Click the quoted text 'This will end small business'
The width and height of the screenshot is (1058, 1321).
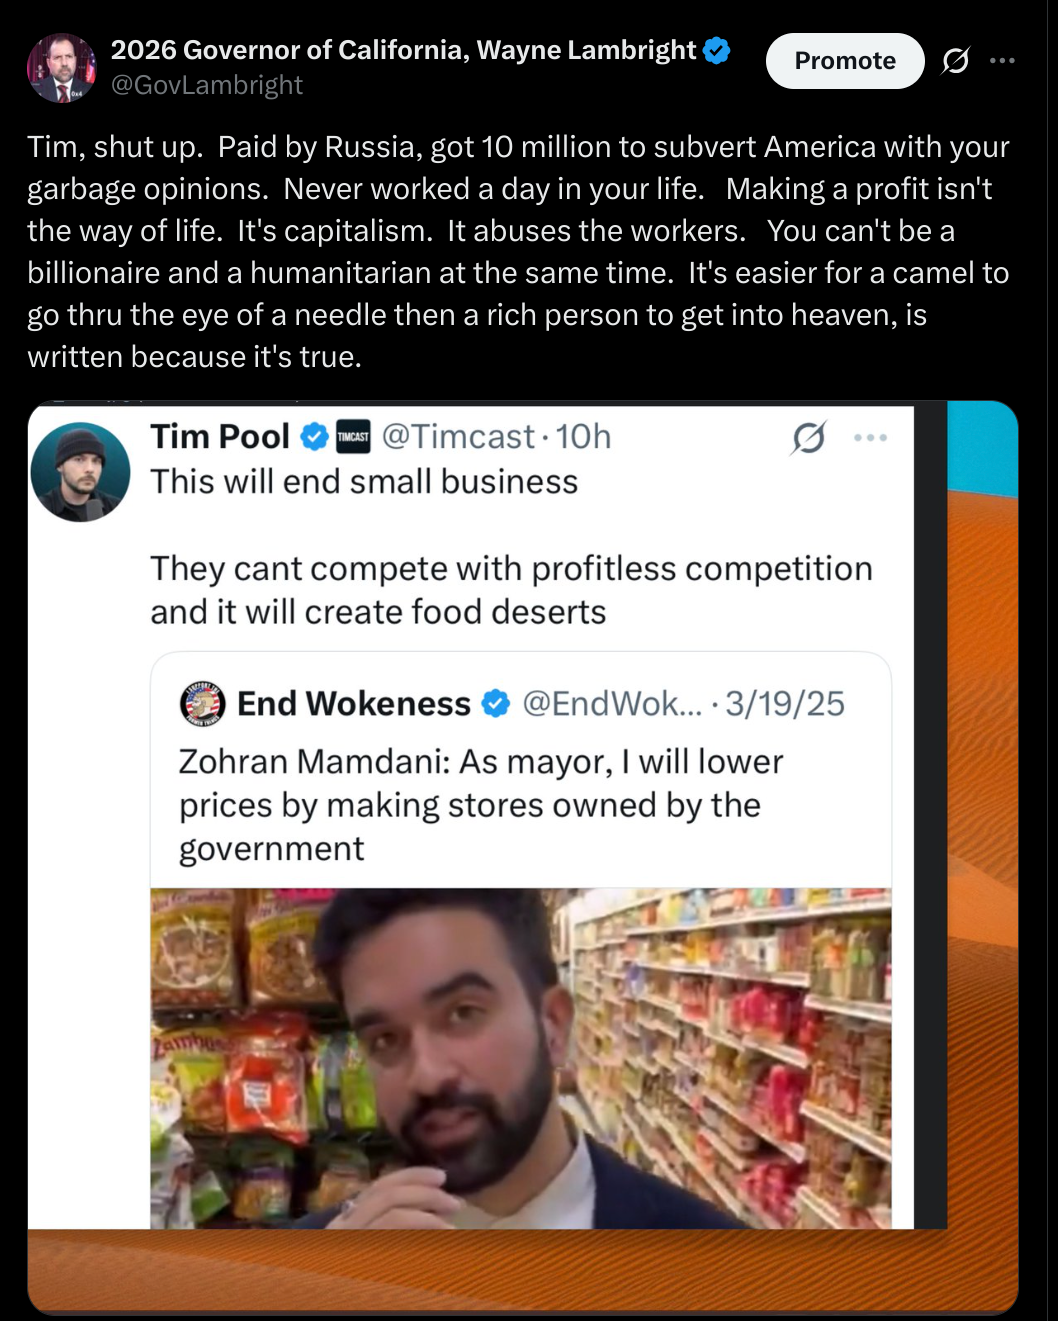coord(364,482)
